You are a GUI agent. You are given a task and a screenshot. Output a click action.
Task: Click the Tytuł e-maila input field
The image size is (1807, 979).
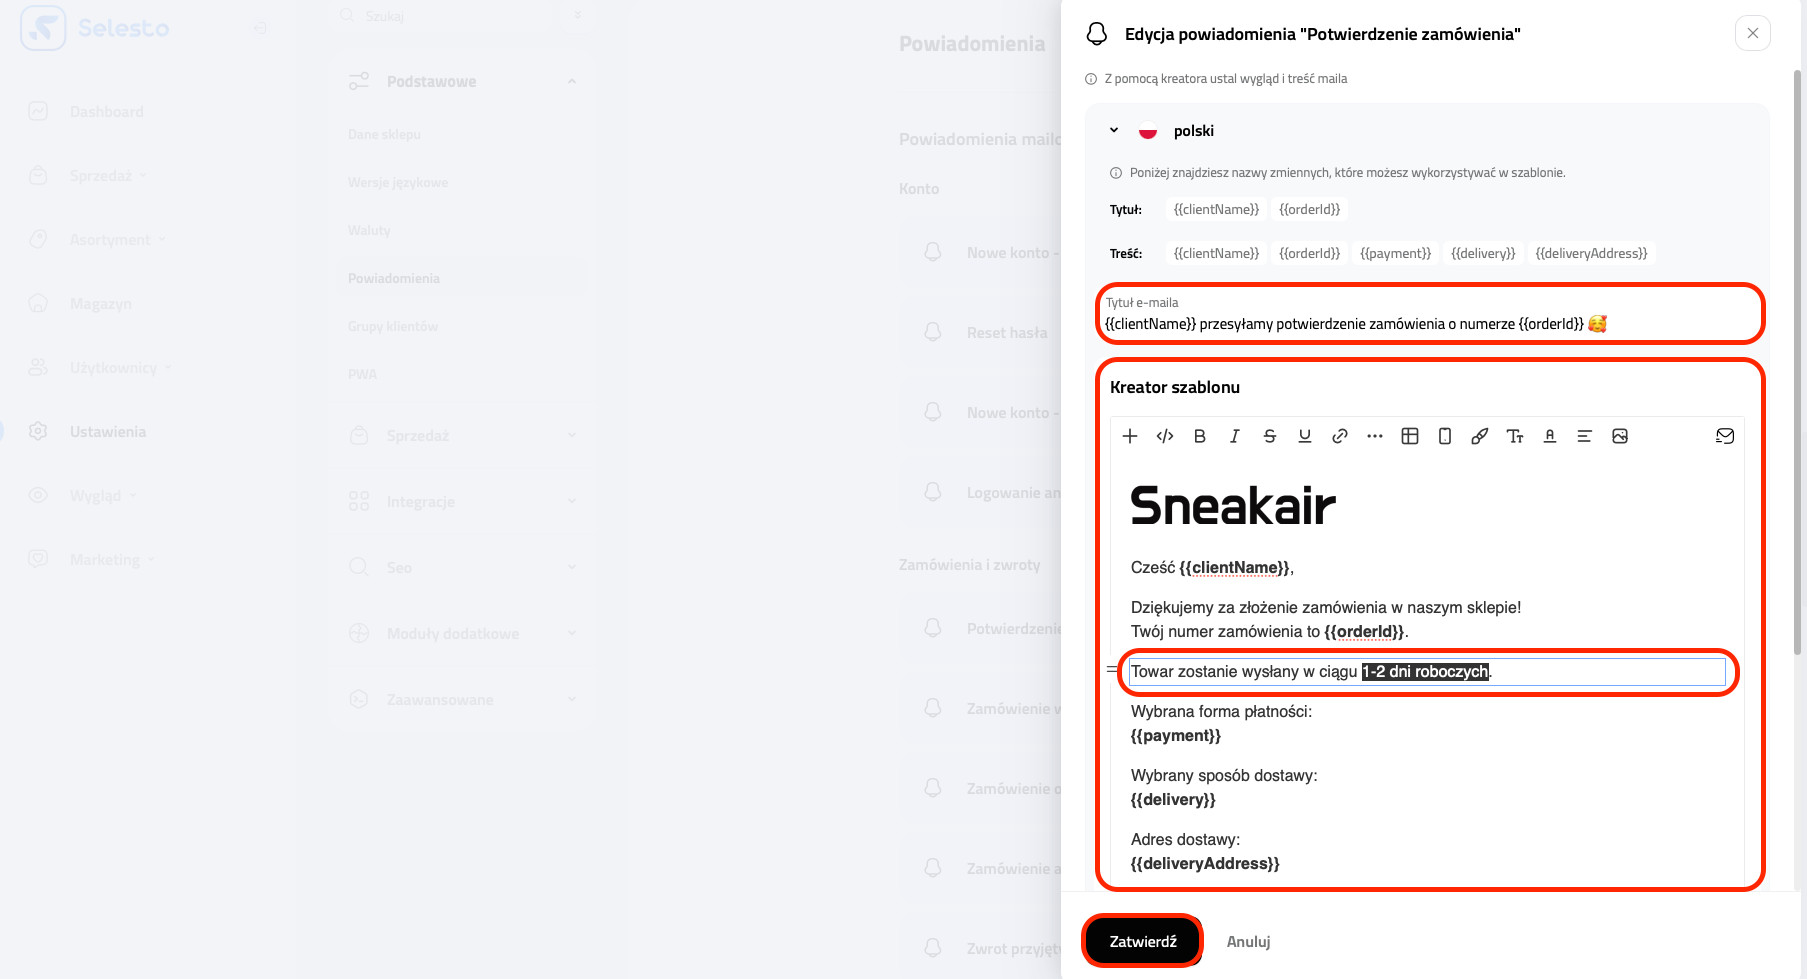1430,323
